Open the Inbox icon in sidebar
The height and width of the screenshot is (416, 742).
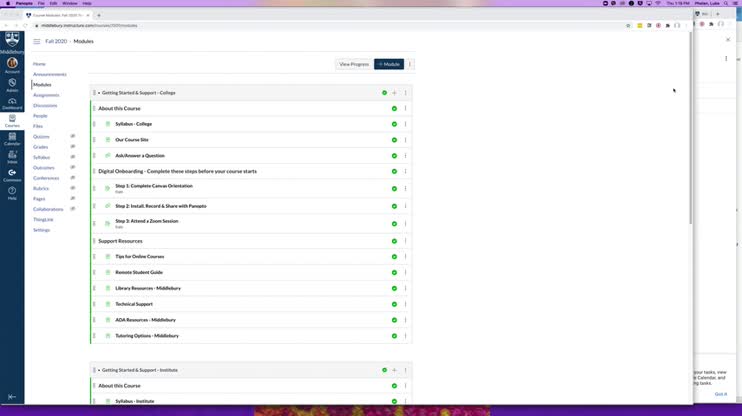tap(12, 157)
